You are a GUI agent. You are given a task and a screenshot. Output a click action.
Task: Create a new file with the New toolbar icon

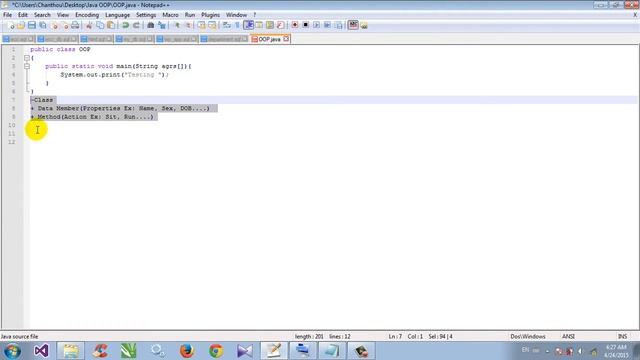[11, 25]
